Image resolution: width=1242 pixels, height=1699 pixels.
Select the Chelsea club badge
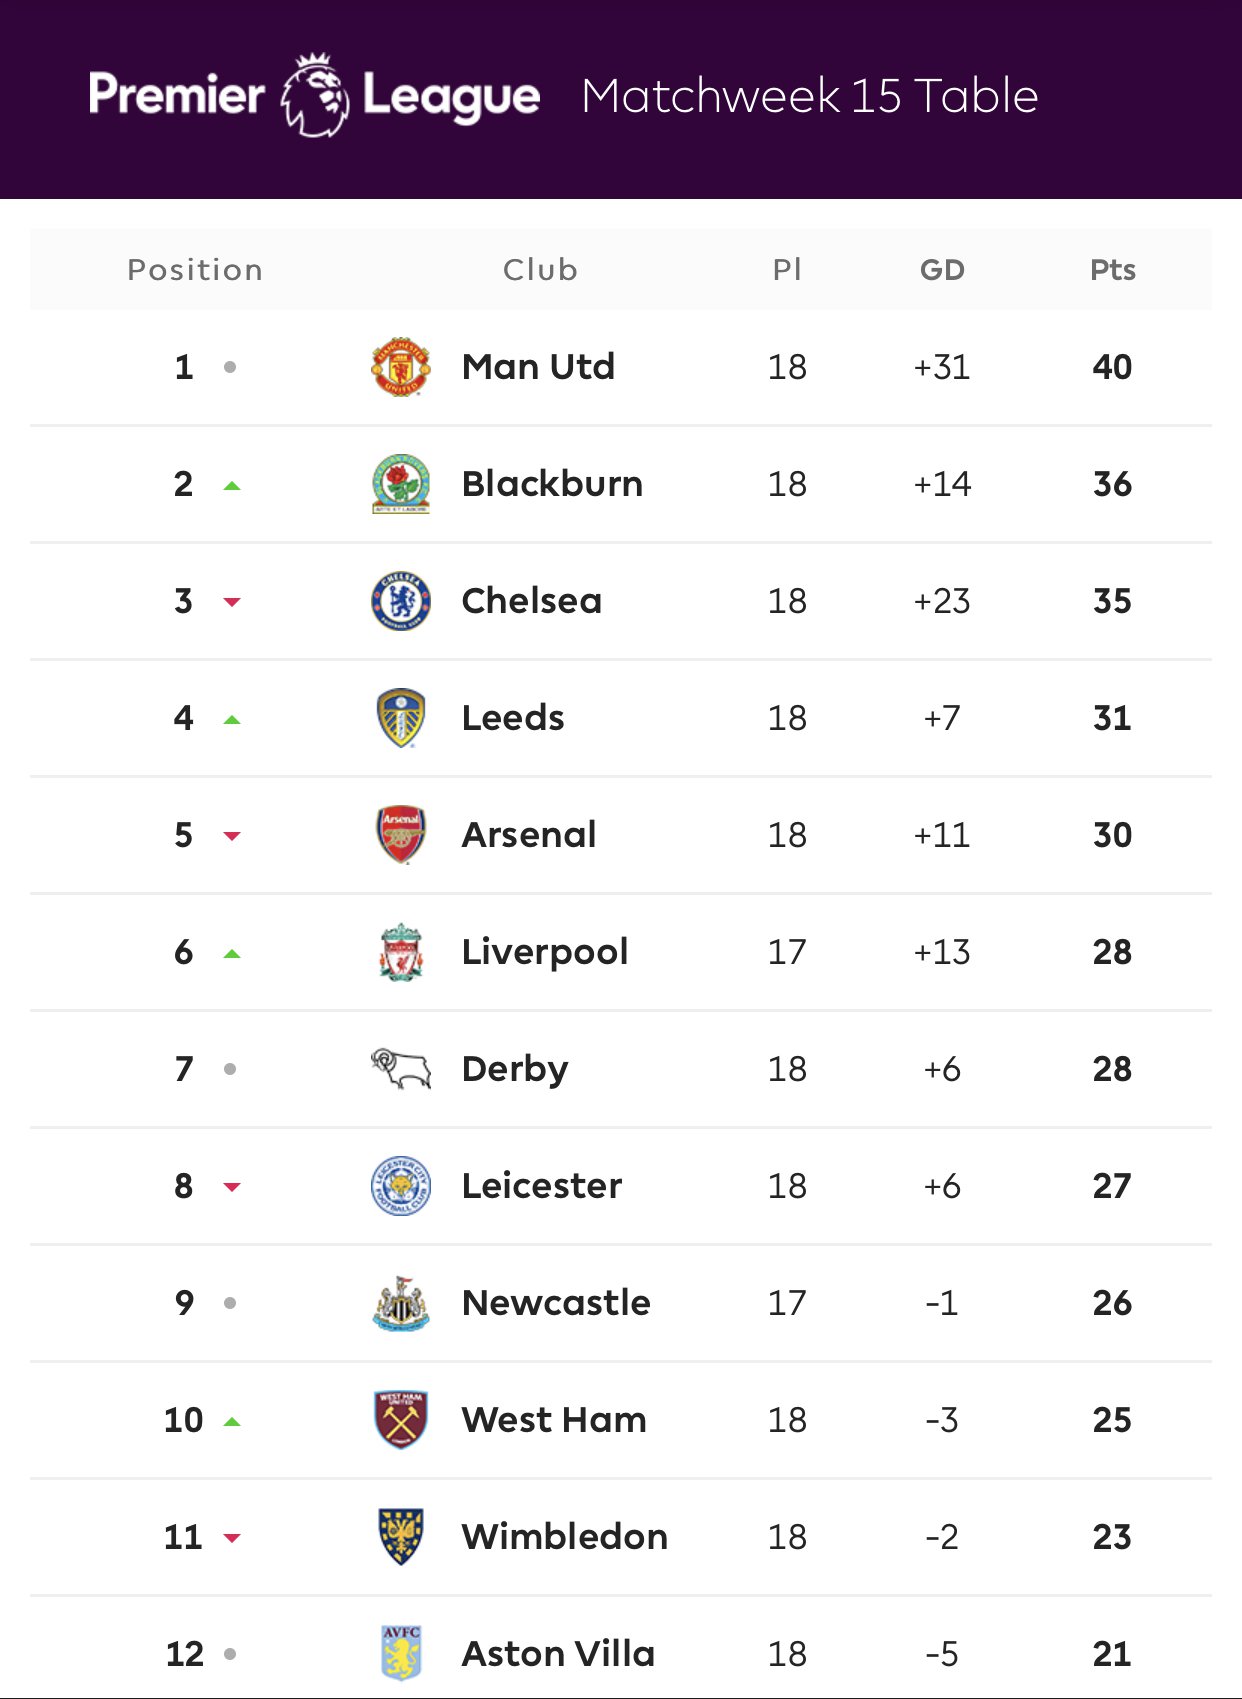click(x=401, y=601)
